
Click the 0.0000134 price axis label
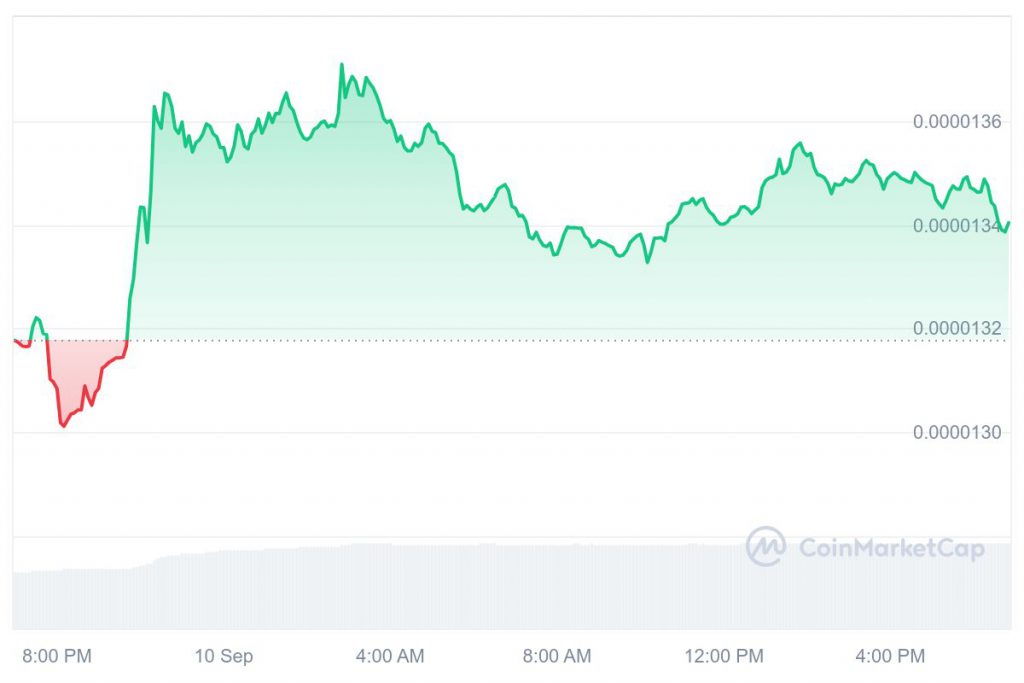[x=957, y=226]
